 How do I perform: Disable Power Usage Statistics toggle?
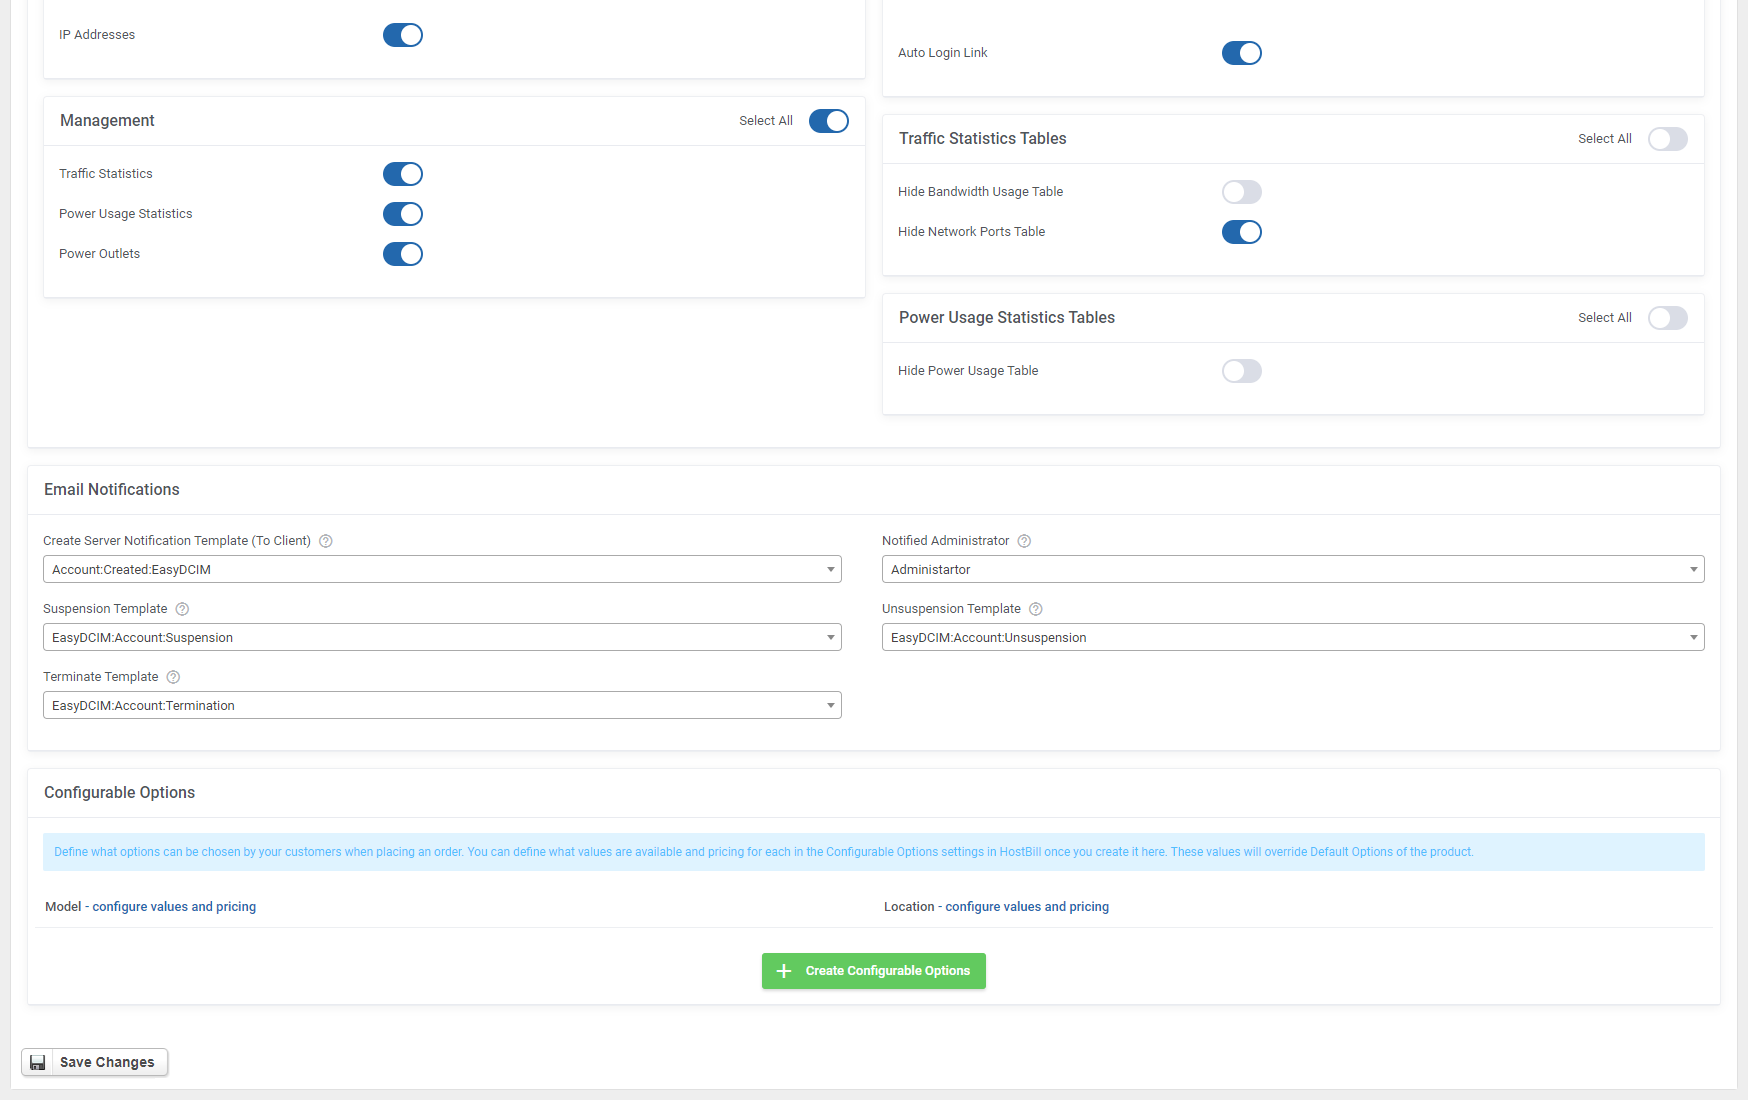pos(403,214)
